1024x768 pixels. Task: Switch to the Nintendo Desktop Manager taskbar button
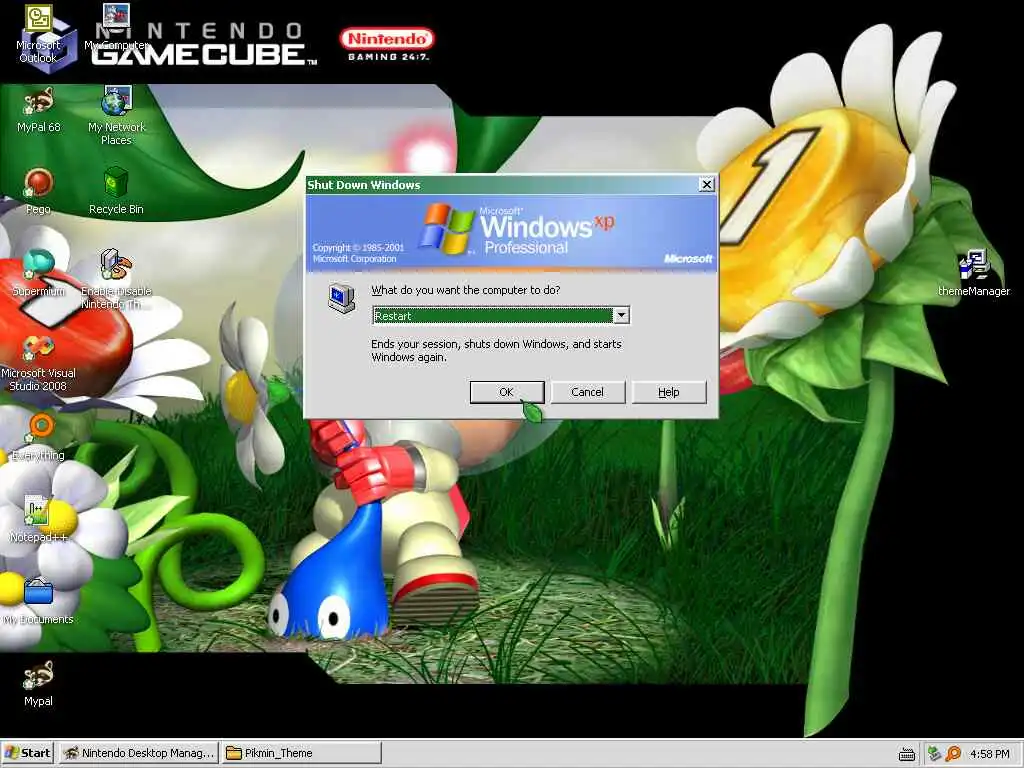click(x=138, y=753)
